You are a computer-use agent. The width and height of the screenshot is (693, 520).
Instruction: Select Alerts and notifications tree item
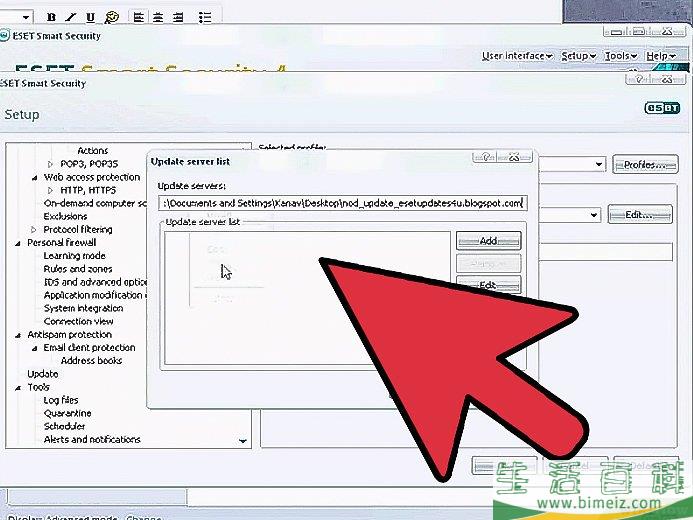(92, 440)
